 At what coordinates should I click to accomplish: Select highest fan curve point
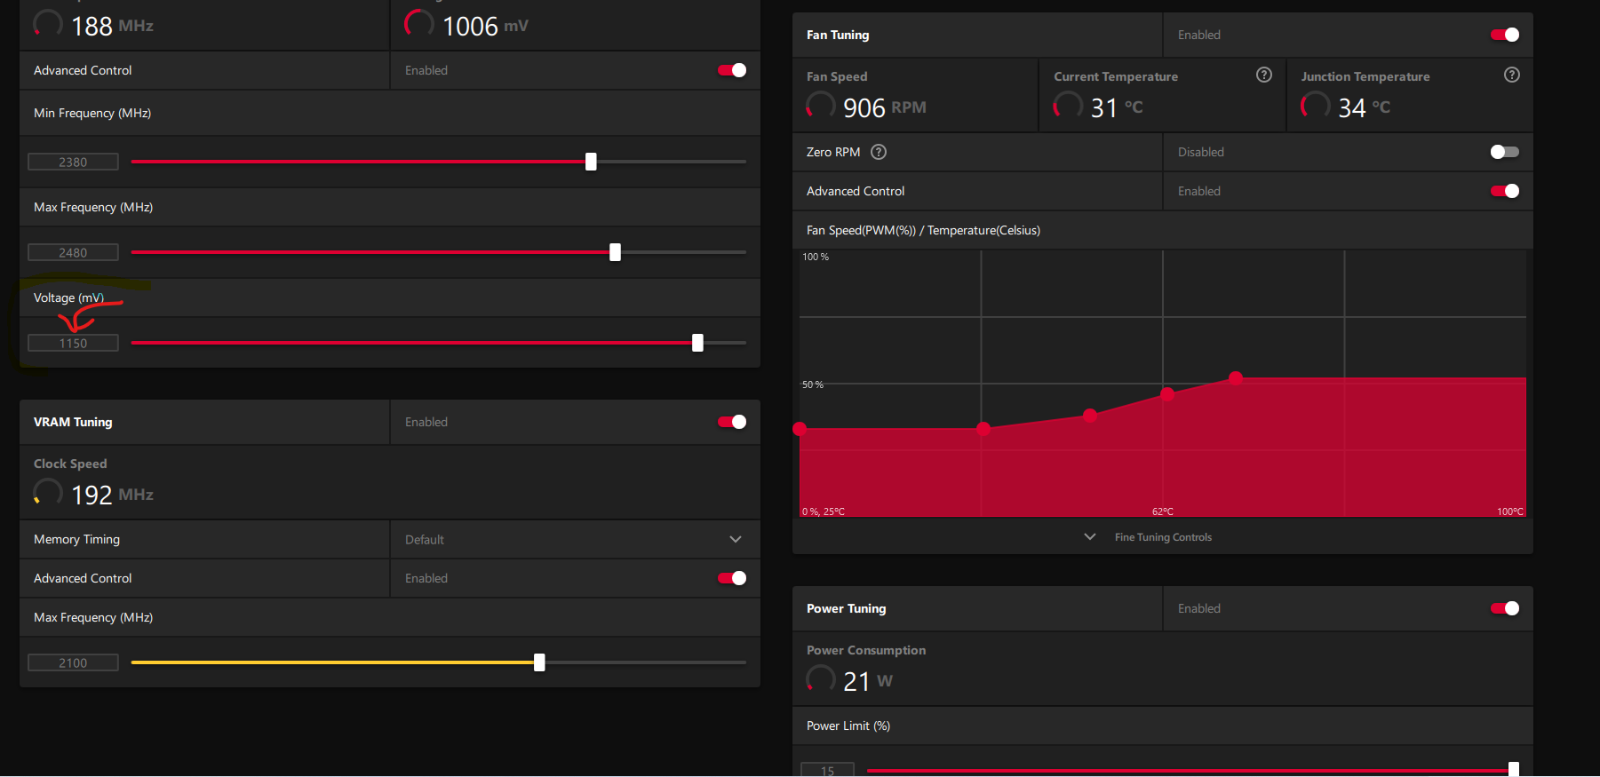[x=1236, y=378]
